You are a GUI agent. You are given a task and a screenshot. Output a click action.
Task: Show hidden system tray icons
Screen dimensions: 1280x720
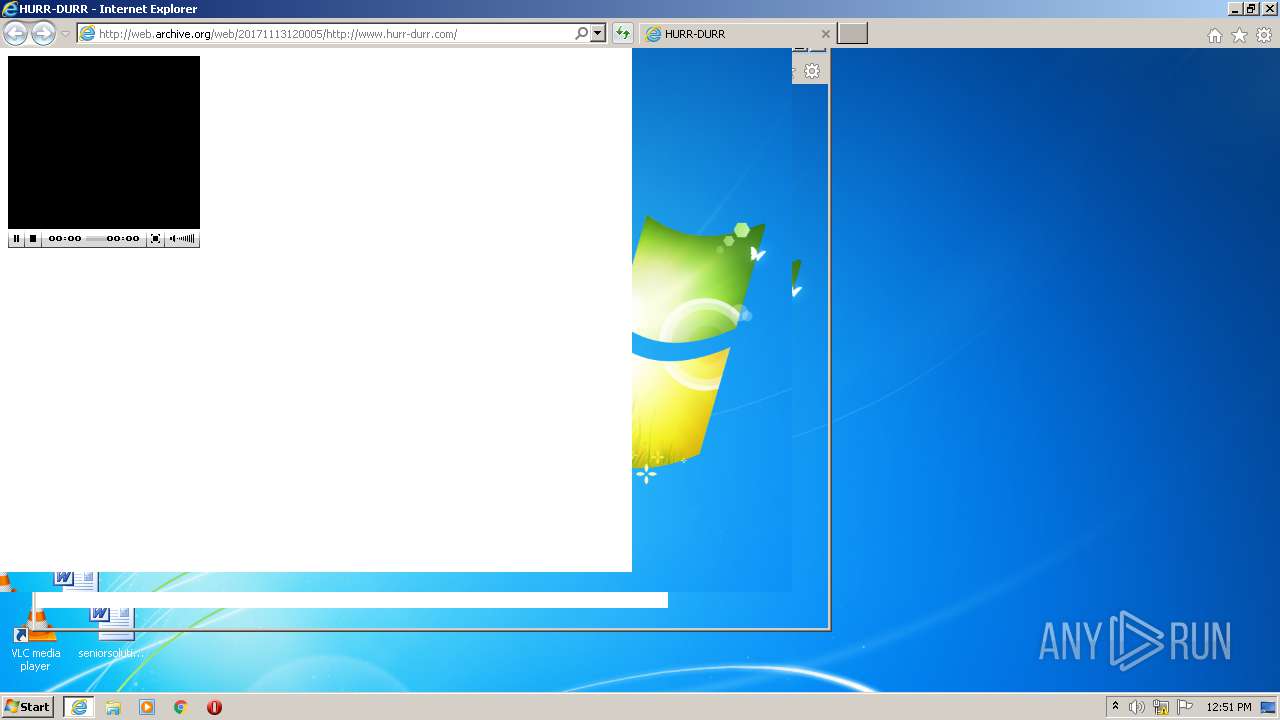(x=1116, y=707)
